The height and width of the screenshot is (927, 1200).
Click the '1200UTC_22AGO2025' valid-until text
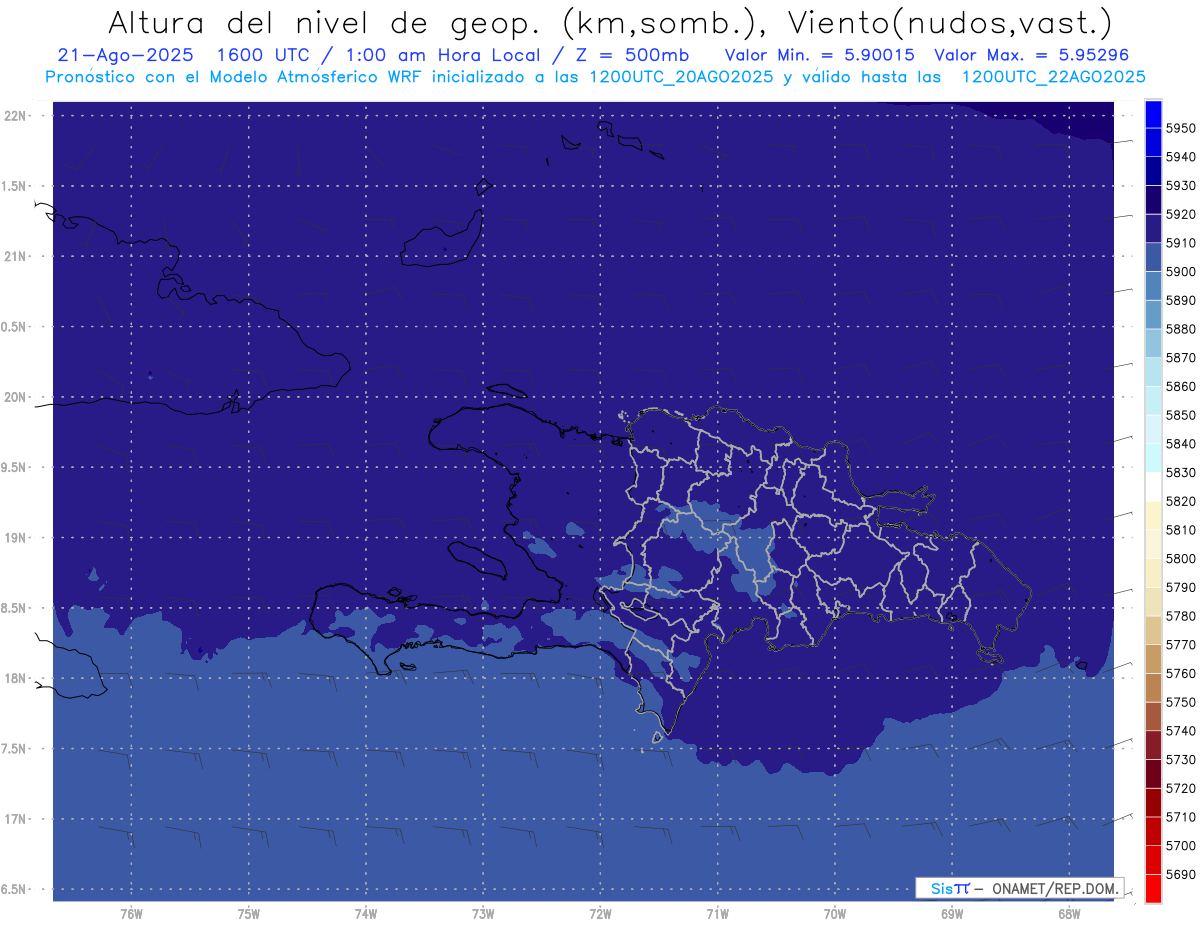tap(1053, 77)
